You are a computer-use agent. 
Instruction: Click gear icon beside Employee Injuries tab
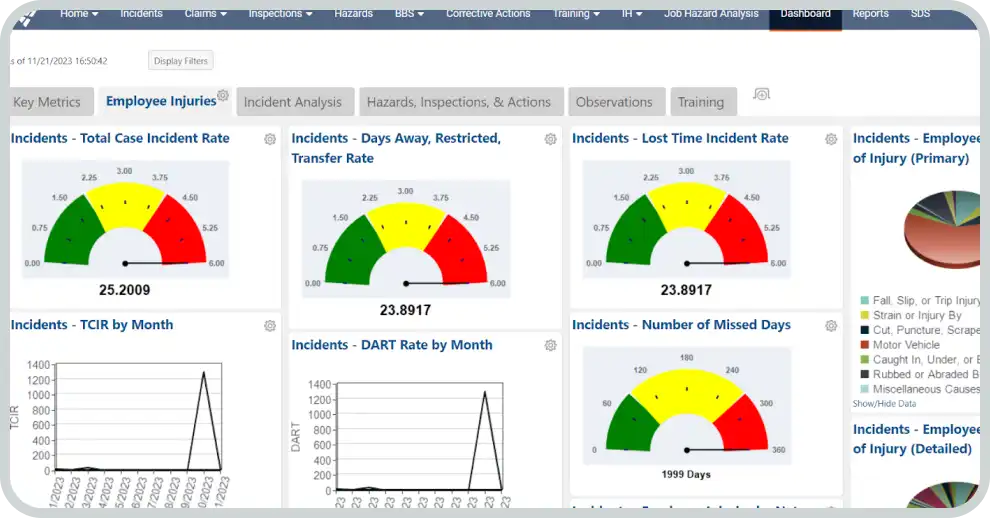(x=223, y=96)
